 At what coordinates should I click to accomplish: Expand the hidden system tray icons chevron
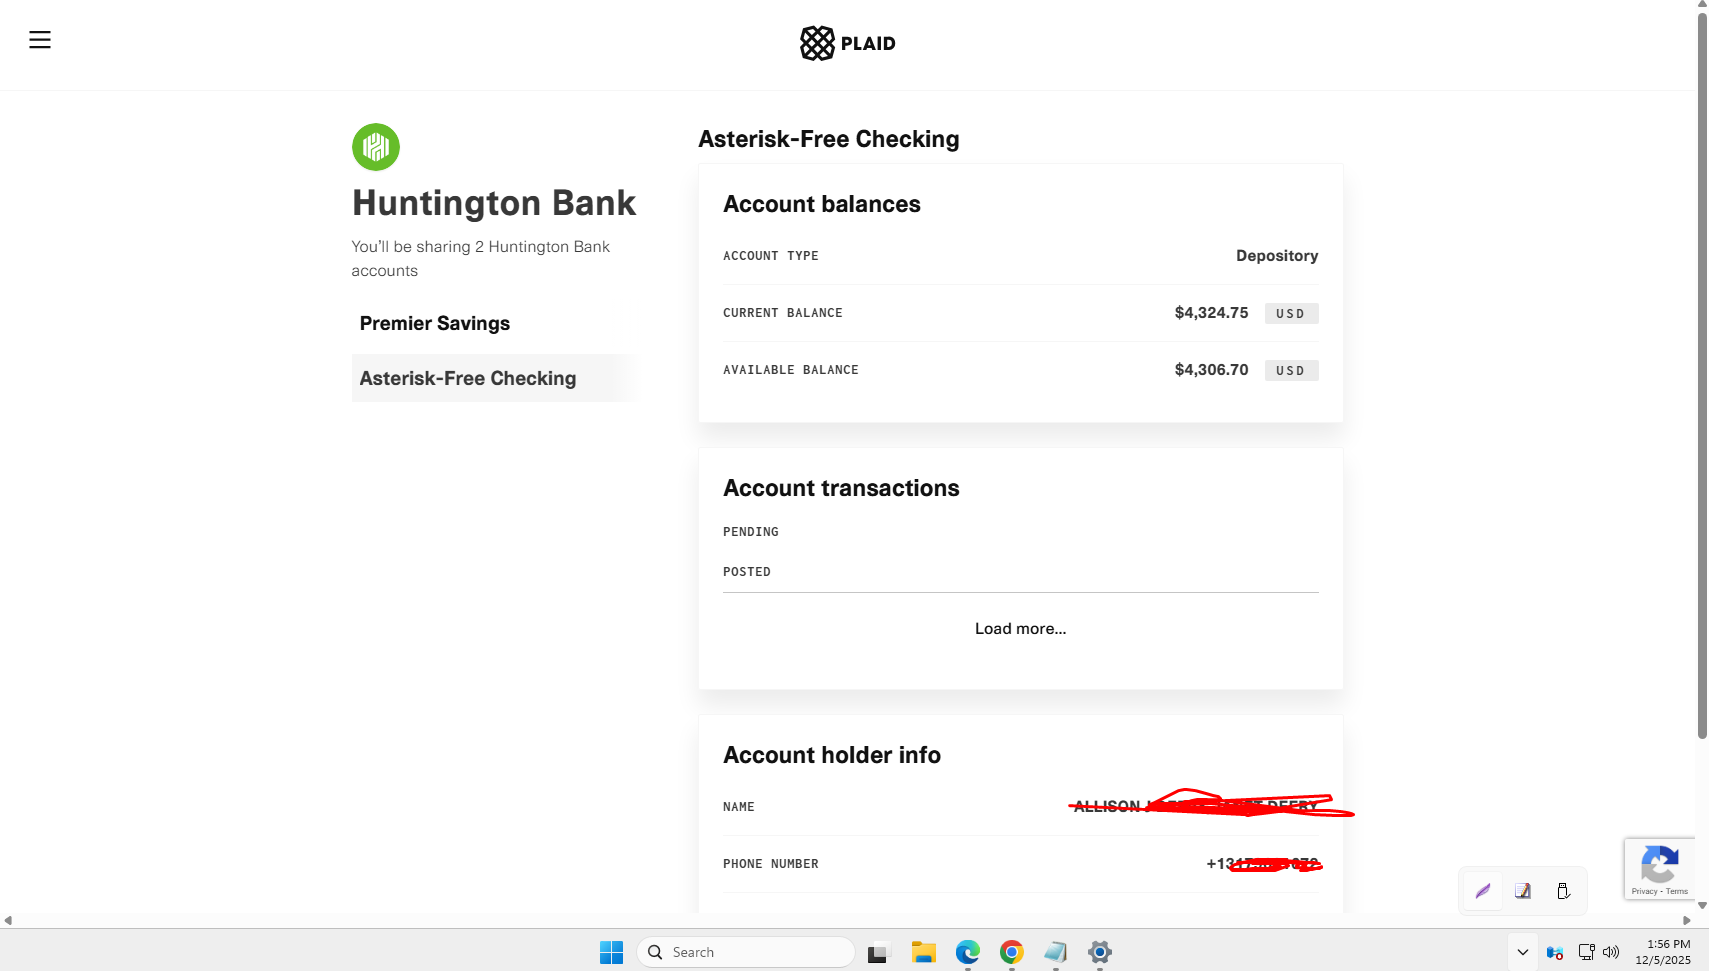[1523, 952]
